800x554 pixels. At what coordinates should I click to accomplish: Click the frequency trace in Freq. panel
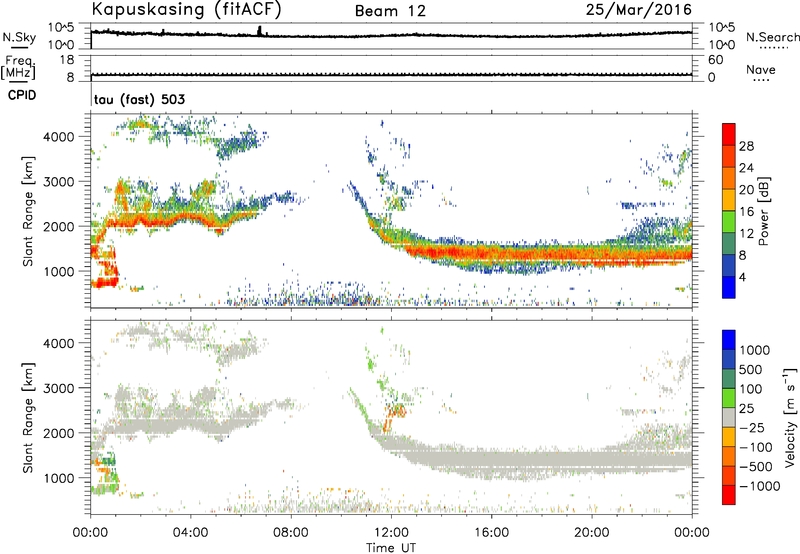[391, 74]
